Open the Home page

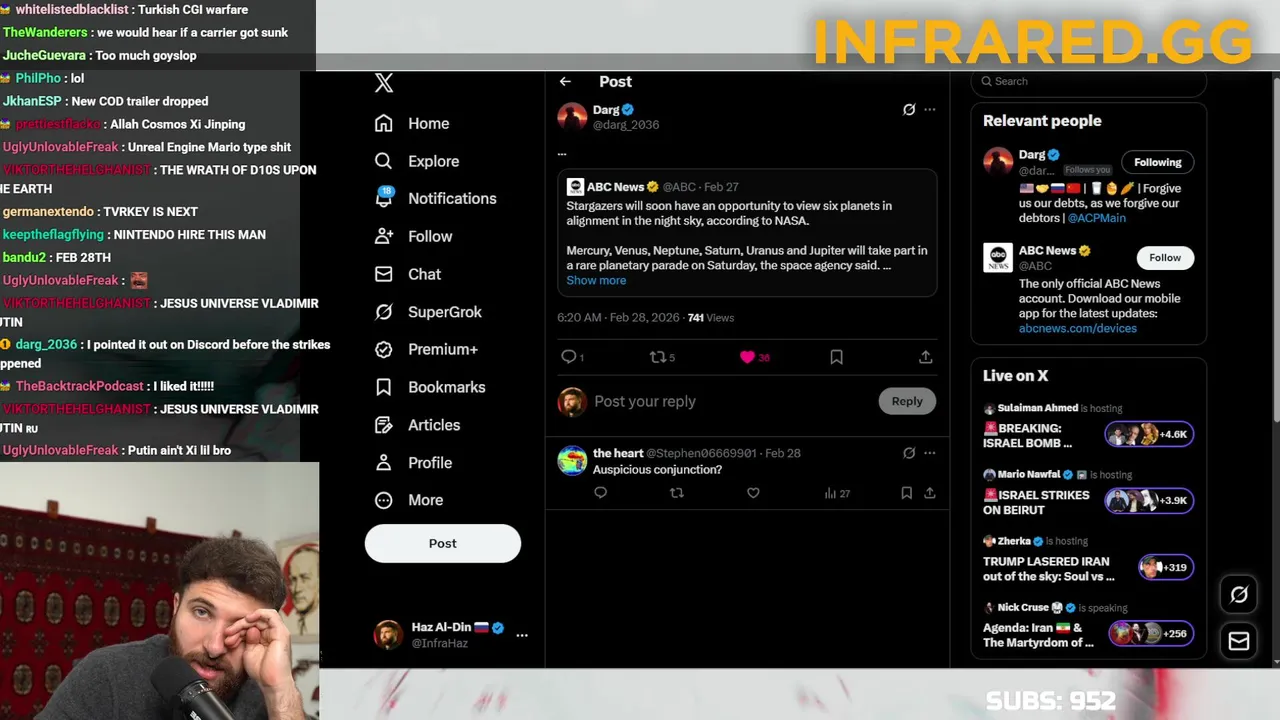[412, 123]
